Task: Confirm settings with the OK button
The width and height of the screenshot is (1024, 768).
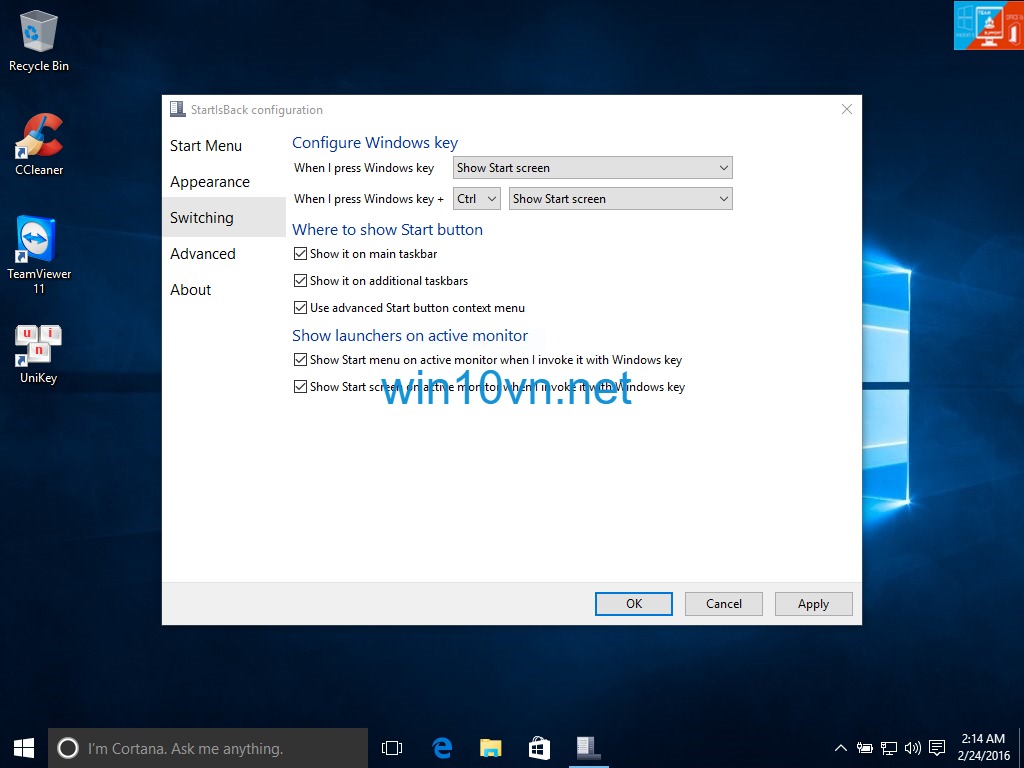Action: 633,603
